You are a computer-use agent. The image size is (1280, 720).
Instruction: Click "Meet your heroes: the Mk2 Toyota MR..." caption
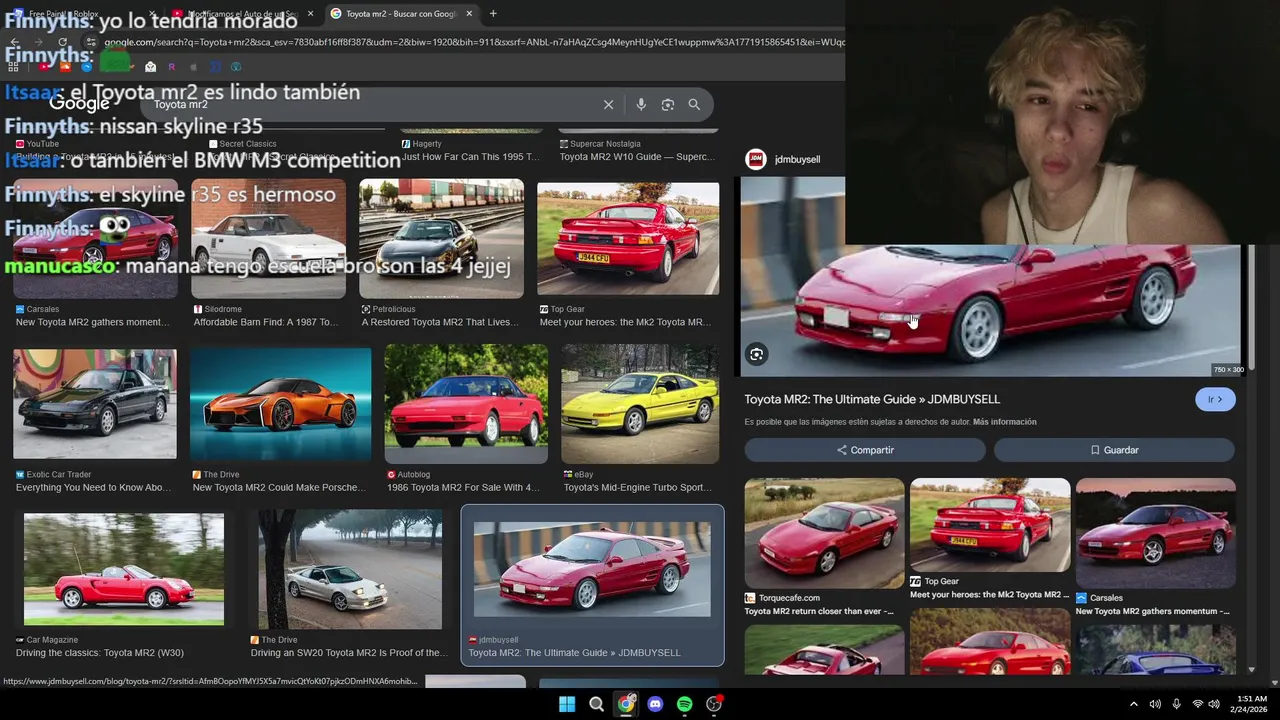tap(625, 323)
